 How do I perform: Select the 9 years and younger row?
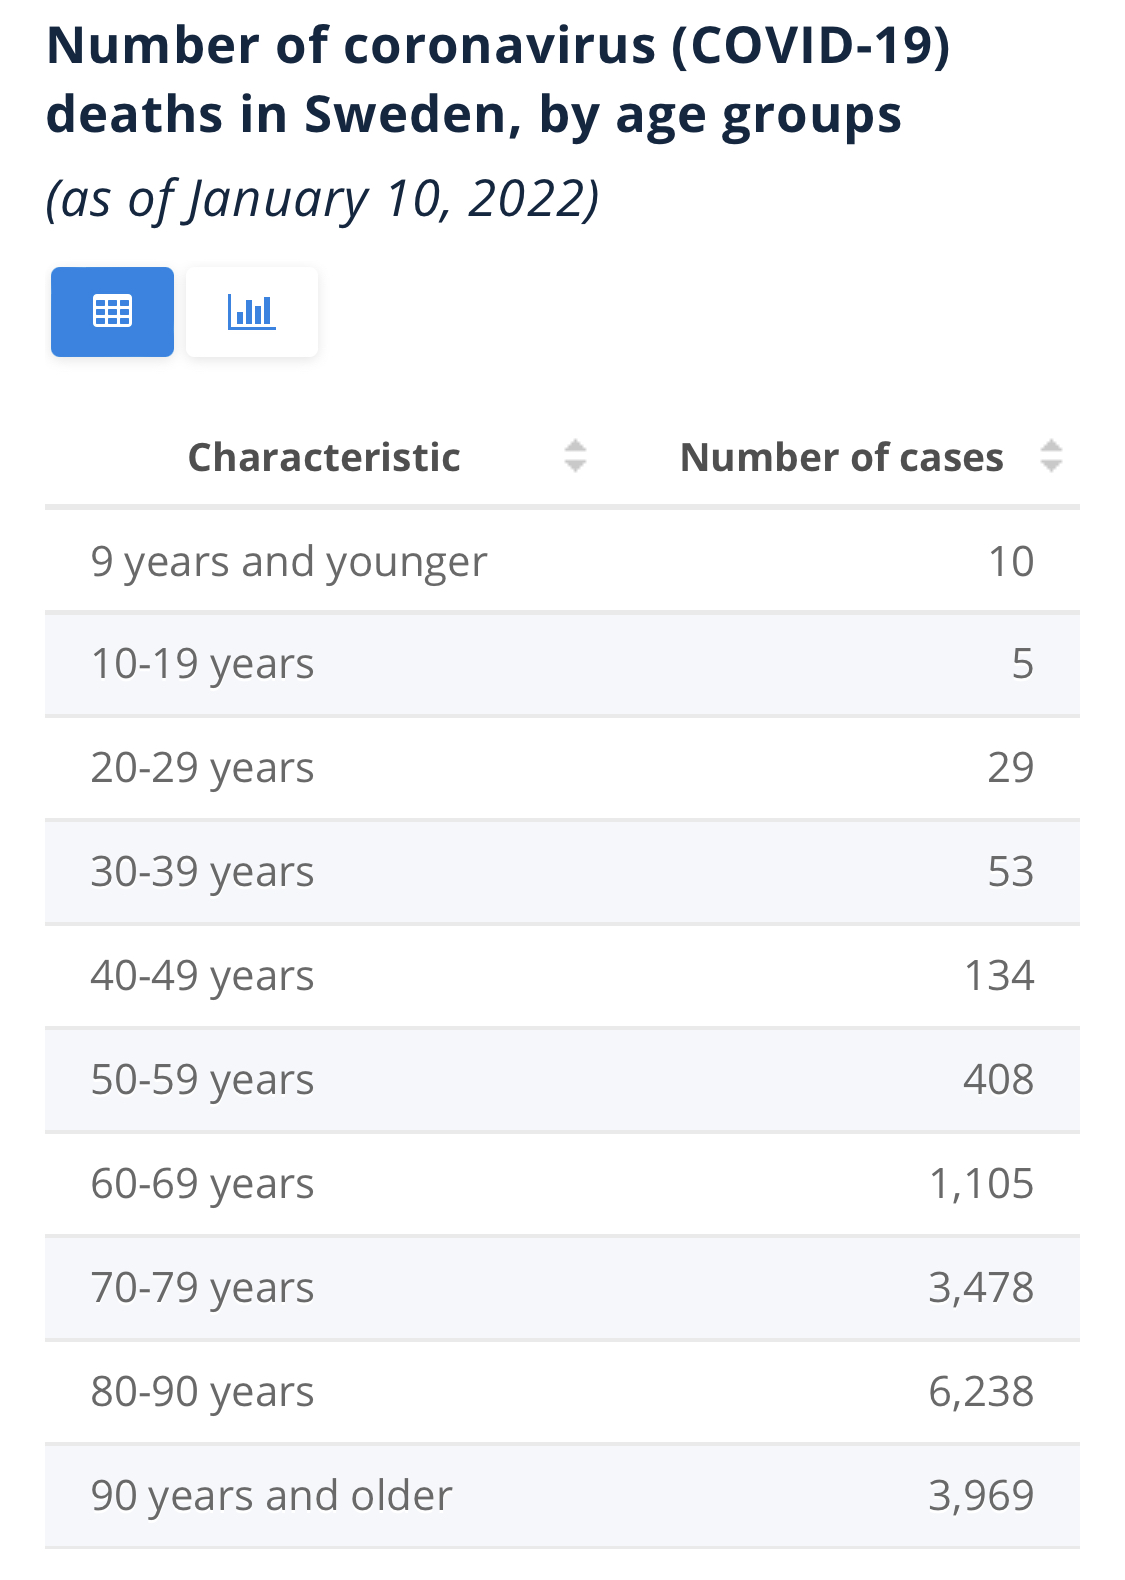[289, 562]
